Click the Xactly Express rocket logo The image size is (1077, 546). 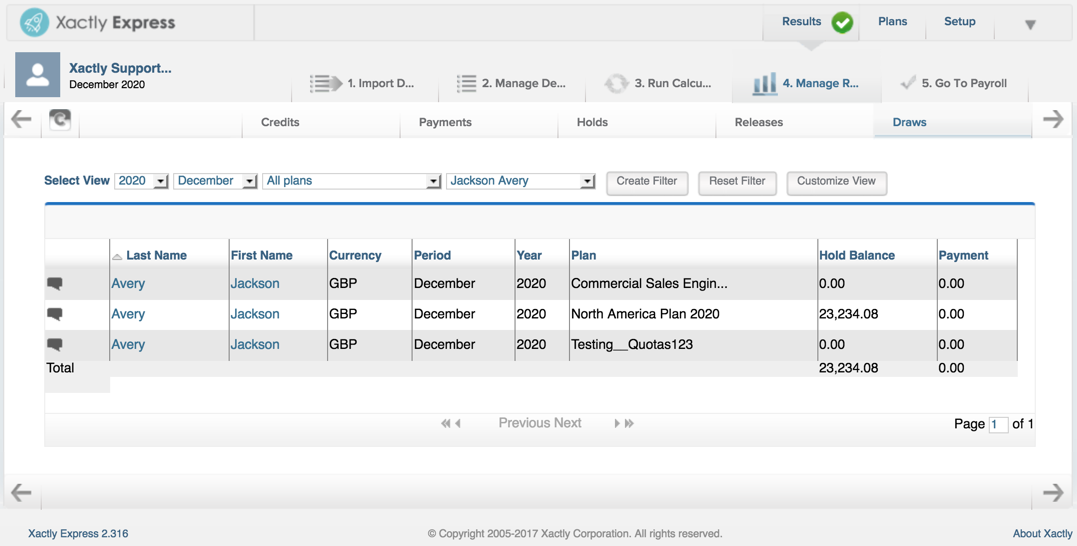click(x=34, y=23)
